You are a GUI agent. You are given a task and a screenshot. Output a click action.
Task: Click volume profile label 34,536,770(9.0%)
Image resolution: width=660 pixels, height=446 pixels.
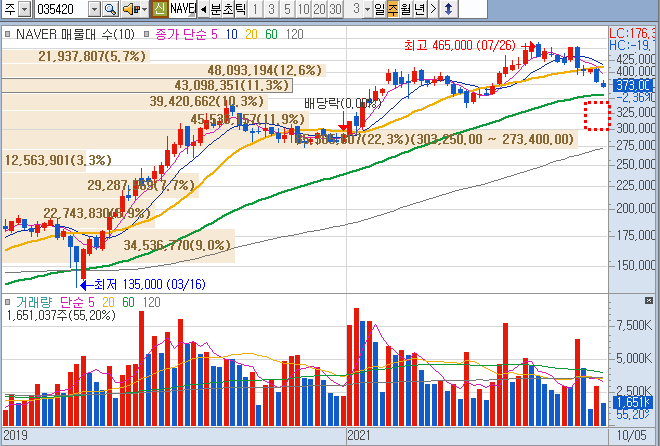[177, 245]
